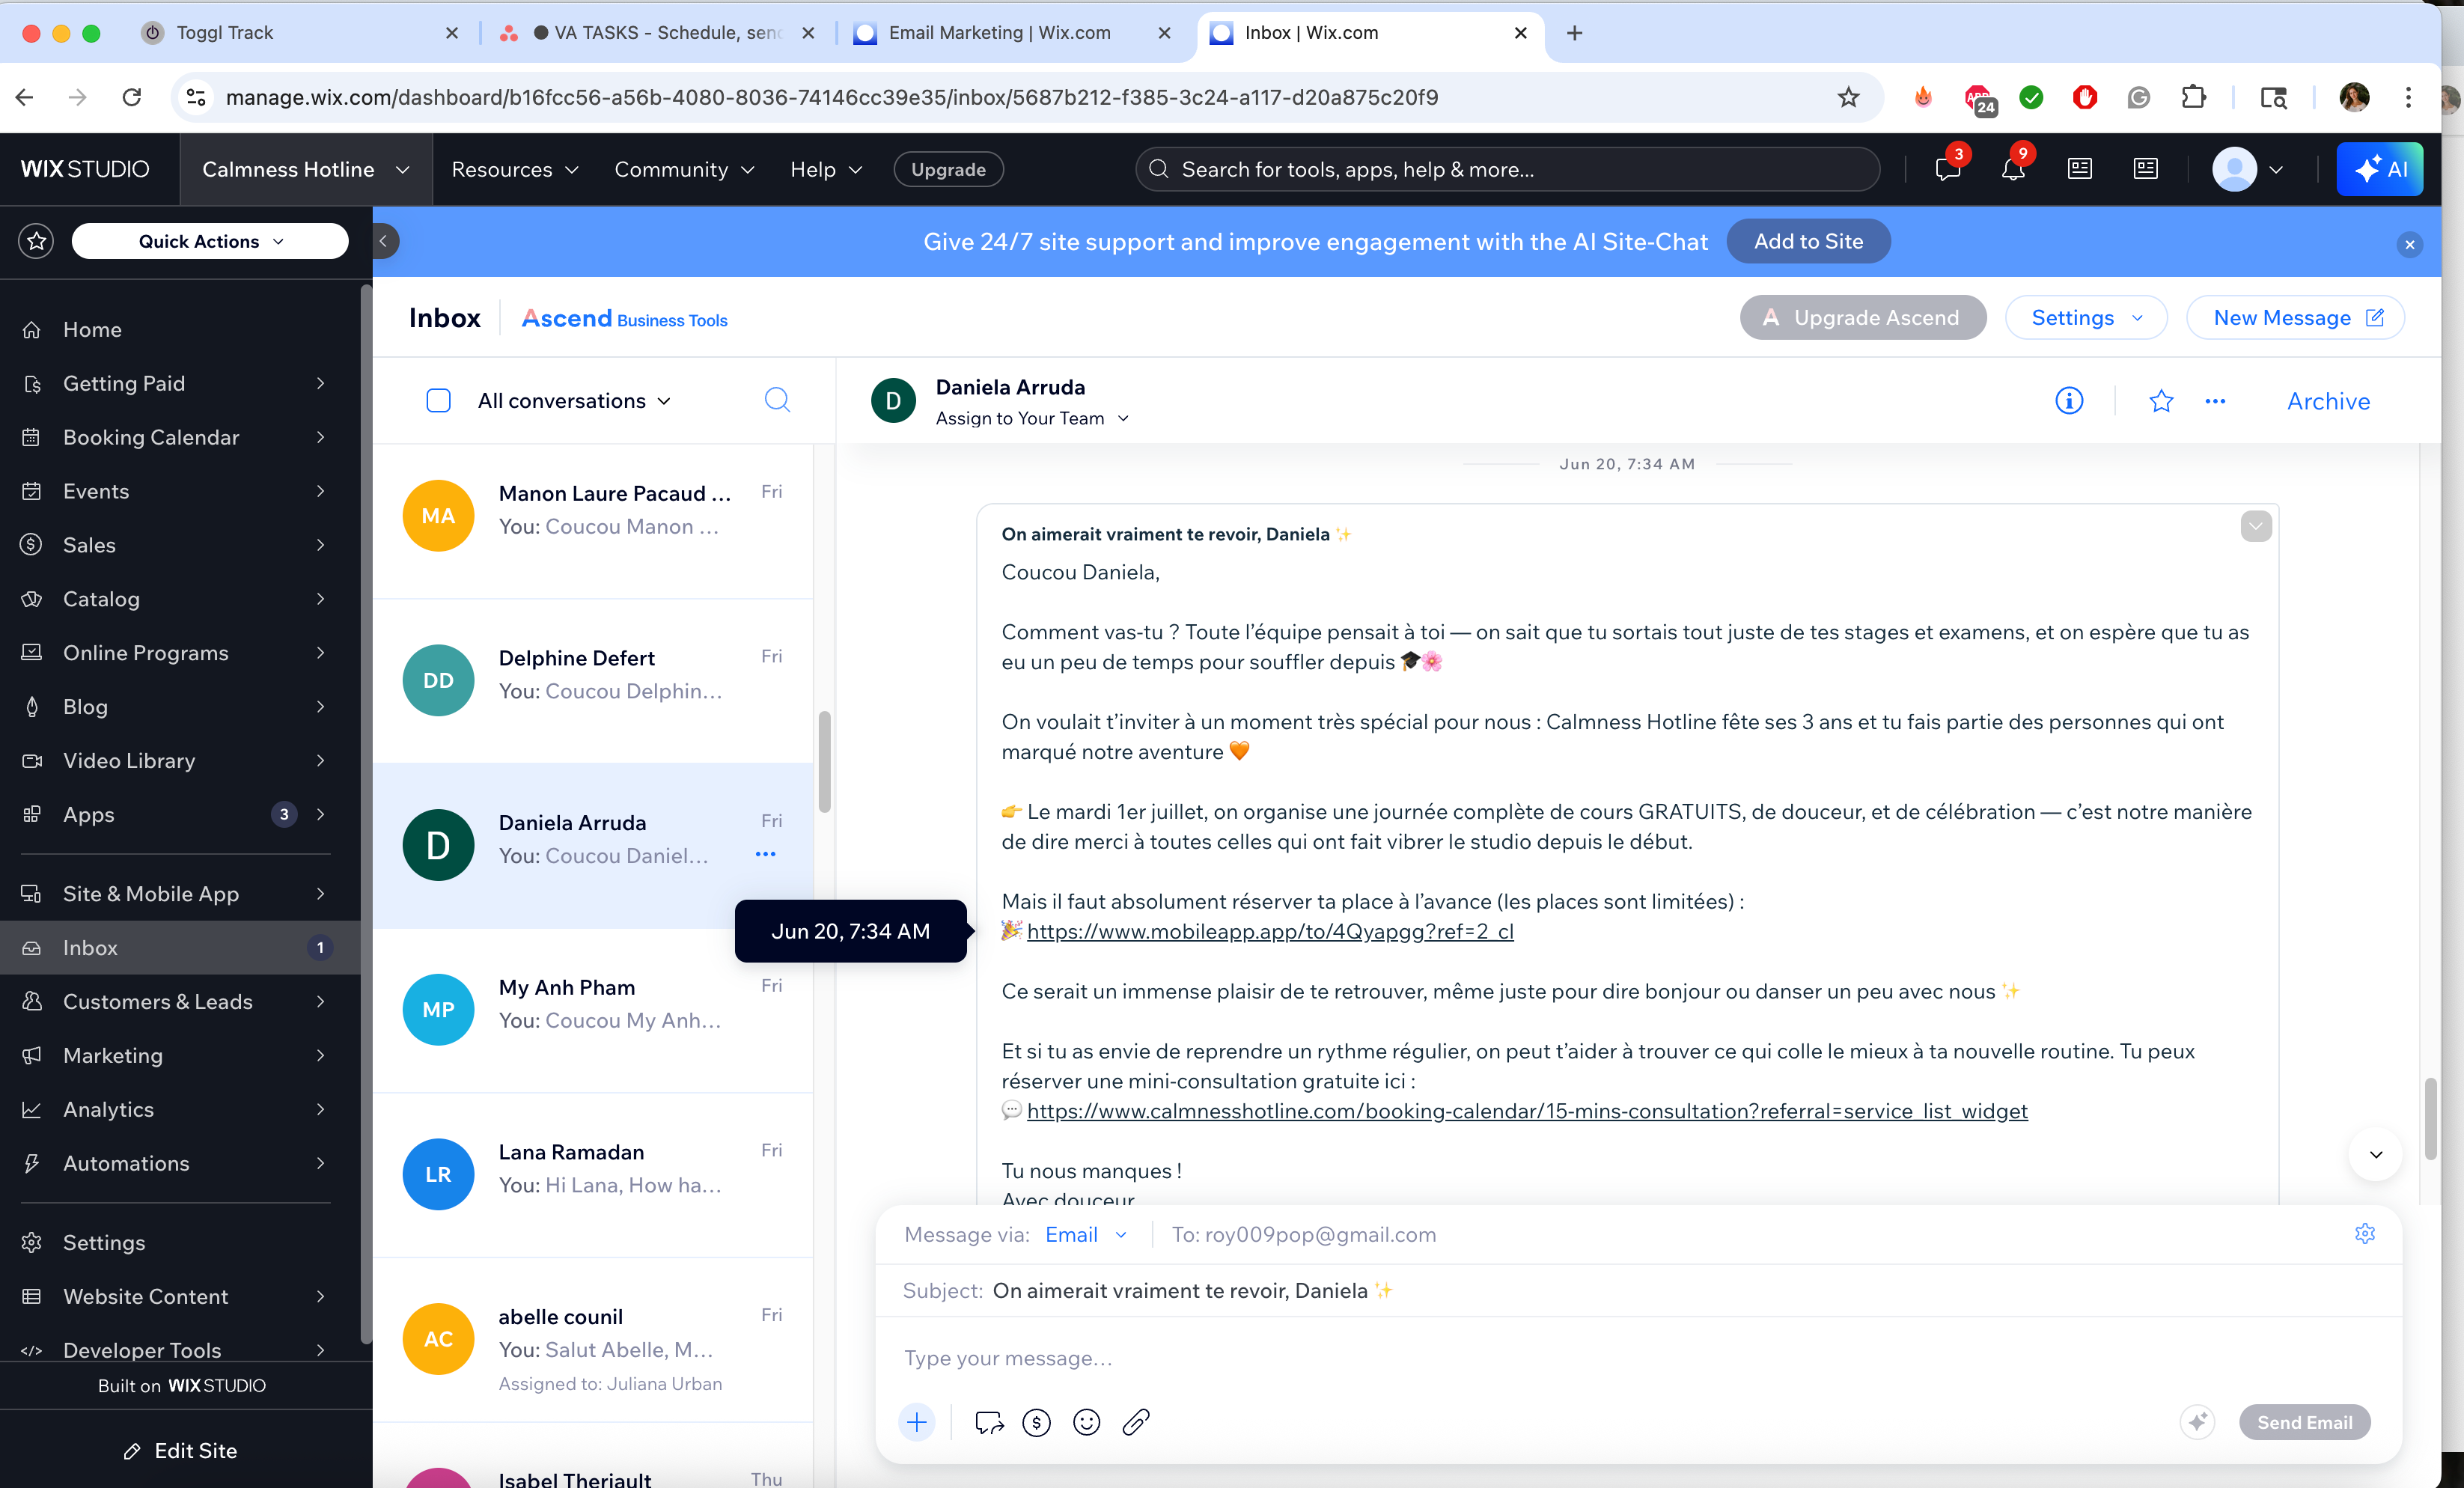Image resolution: width=2464 pixels, height=1488 pixels.
Task: Click the email settings gear icon
Action: click(2364, 1233)
